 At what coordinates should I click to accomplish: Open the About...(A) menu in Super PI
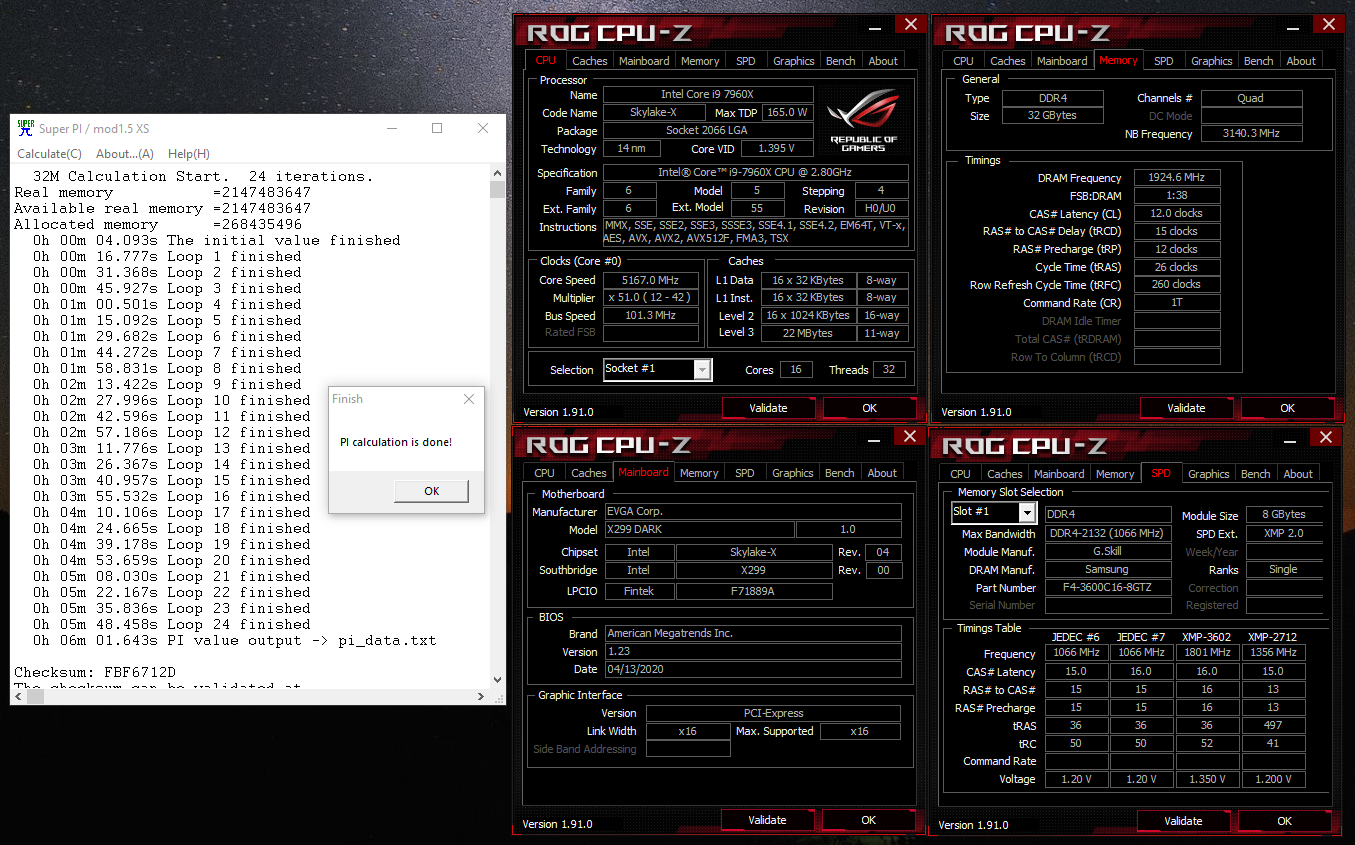[125, 154]
